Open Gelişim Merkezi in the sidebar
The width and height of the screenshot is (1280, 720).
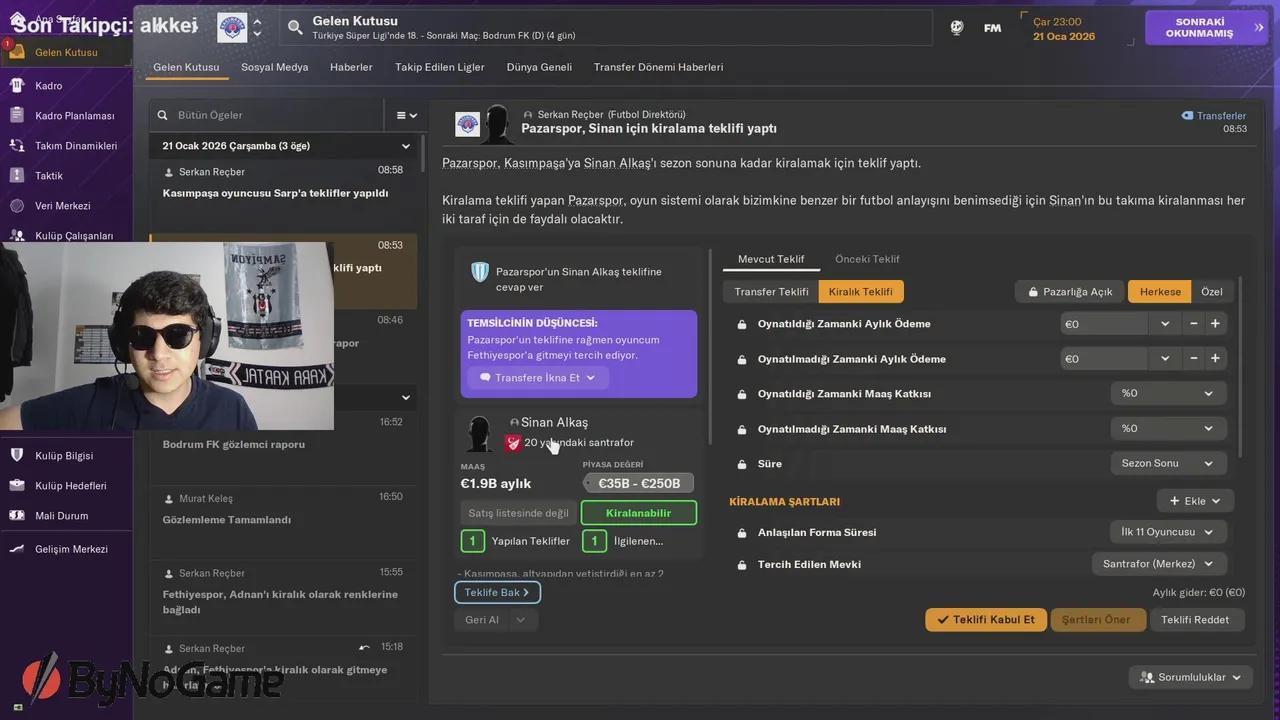(x=71, y=549)
